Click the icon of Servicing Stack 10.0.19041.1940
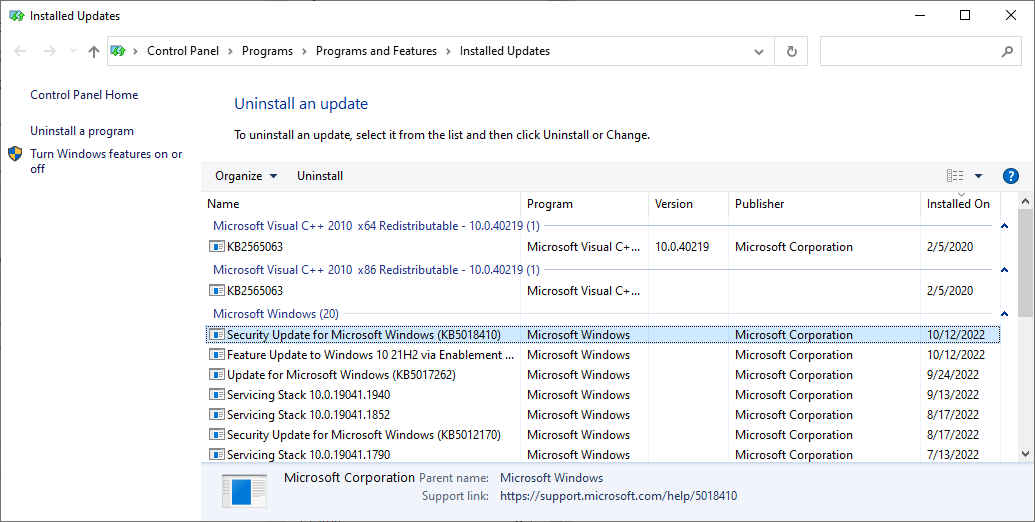The width and height of the screenshot is (1035, 522). click(217, 395)
